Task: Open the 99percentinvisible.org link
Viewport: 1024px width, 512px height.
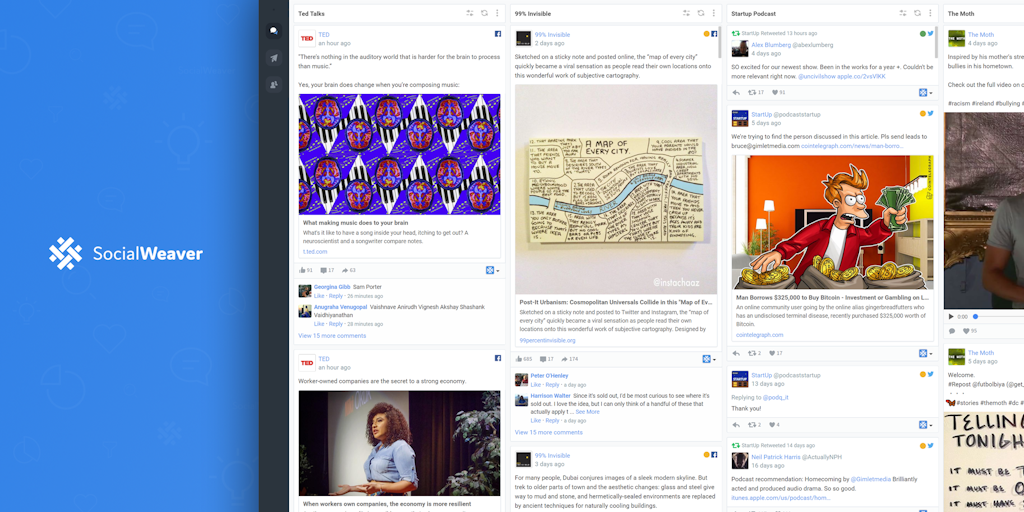Action: click(547, 340)
